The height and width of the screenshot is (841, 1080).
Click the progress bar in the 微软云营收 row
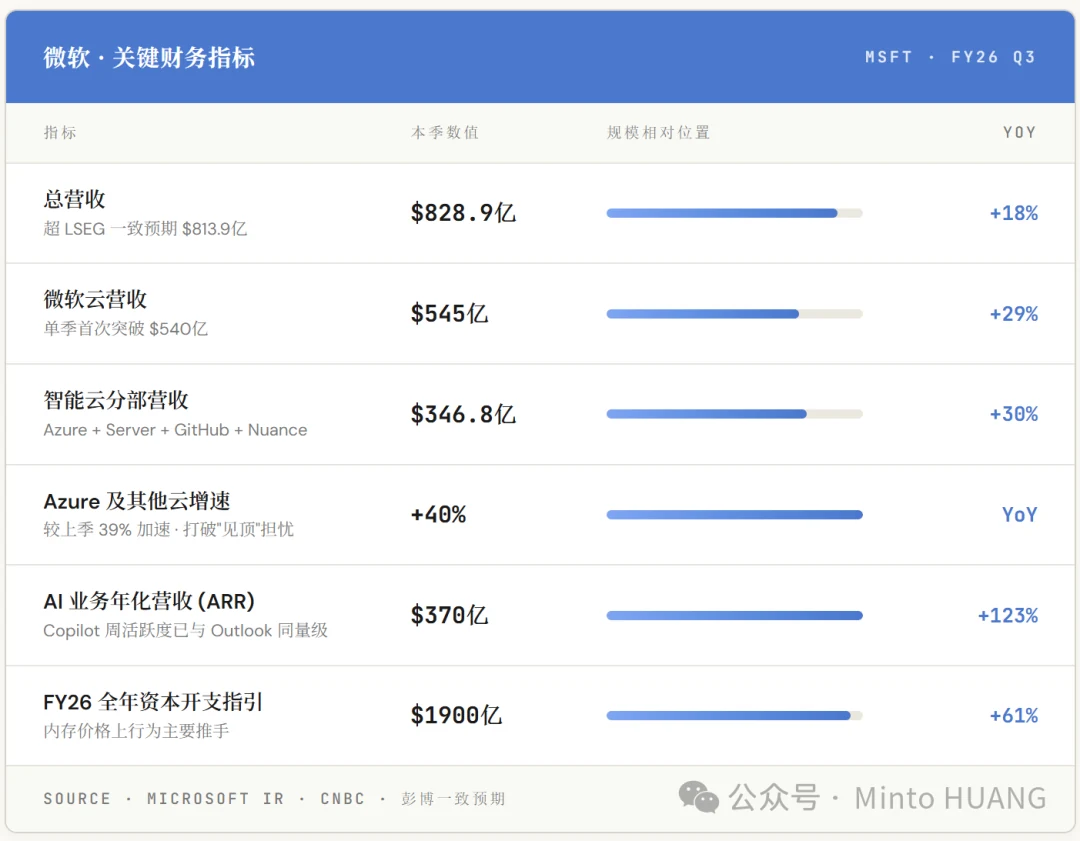coord(734,314)
